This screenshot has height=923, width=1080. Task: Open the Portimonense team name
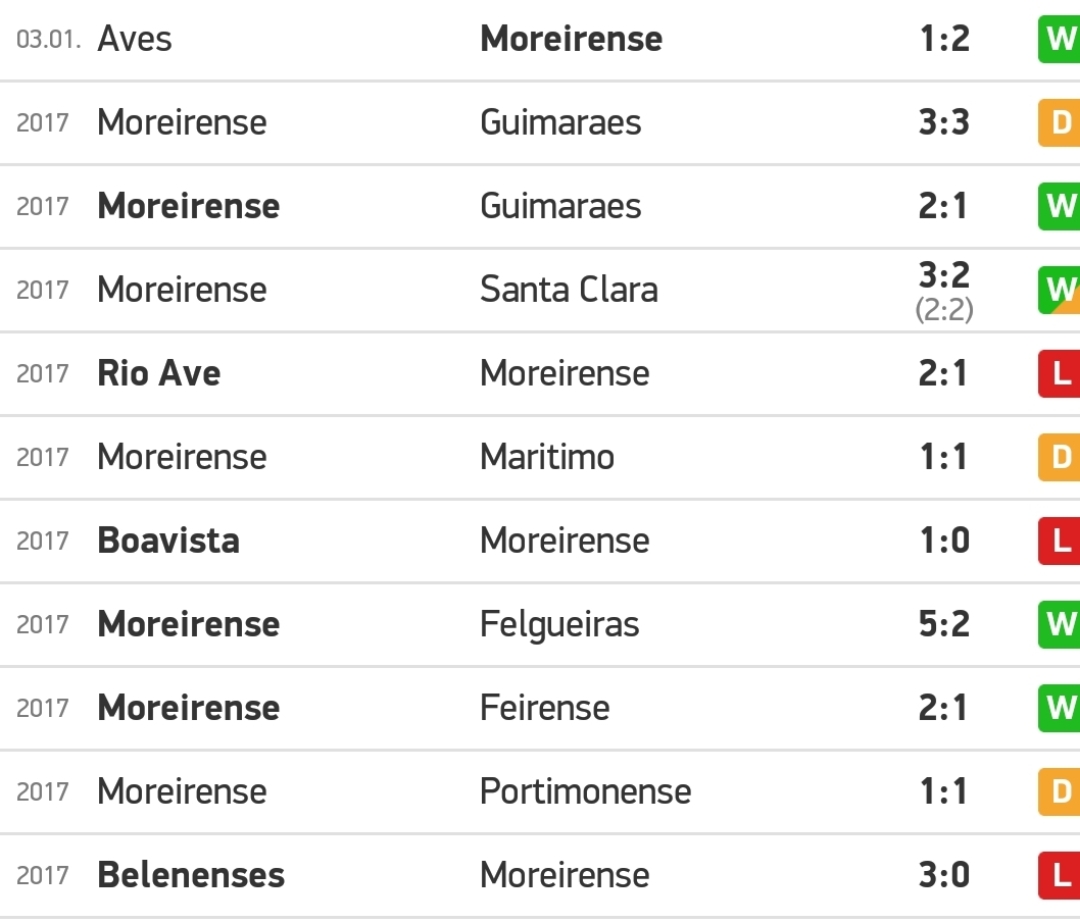(585, 792)
